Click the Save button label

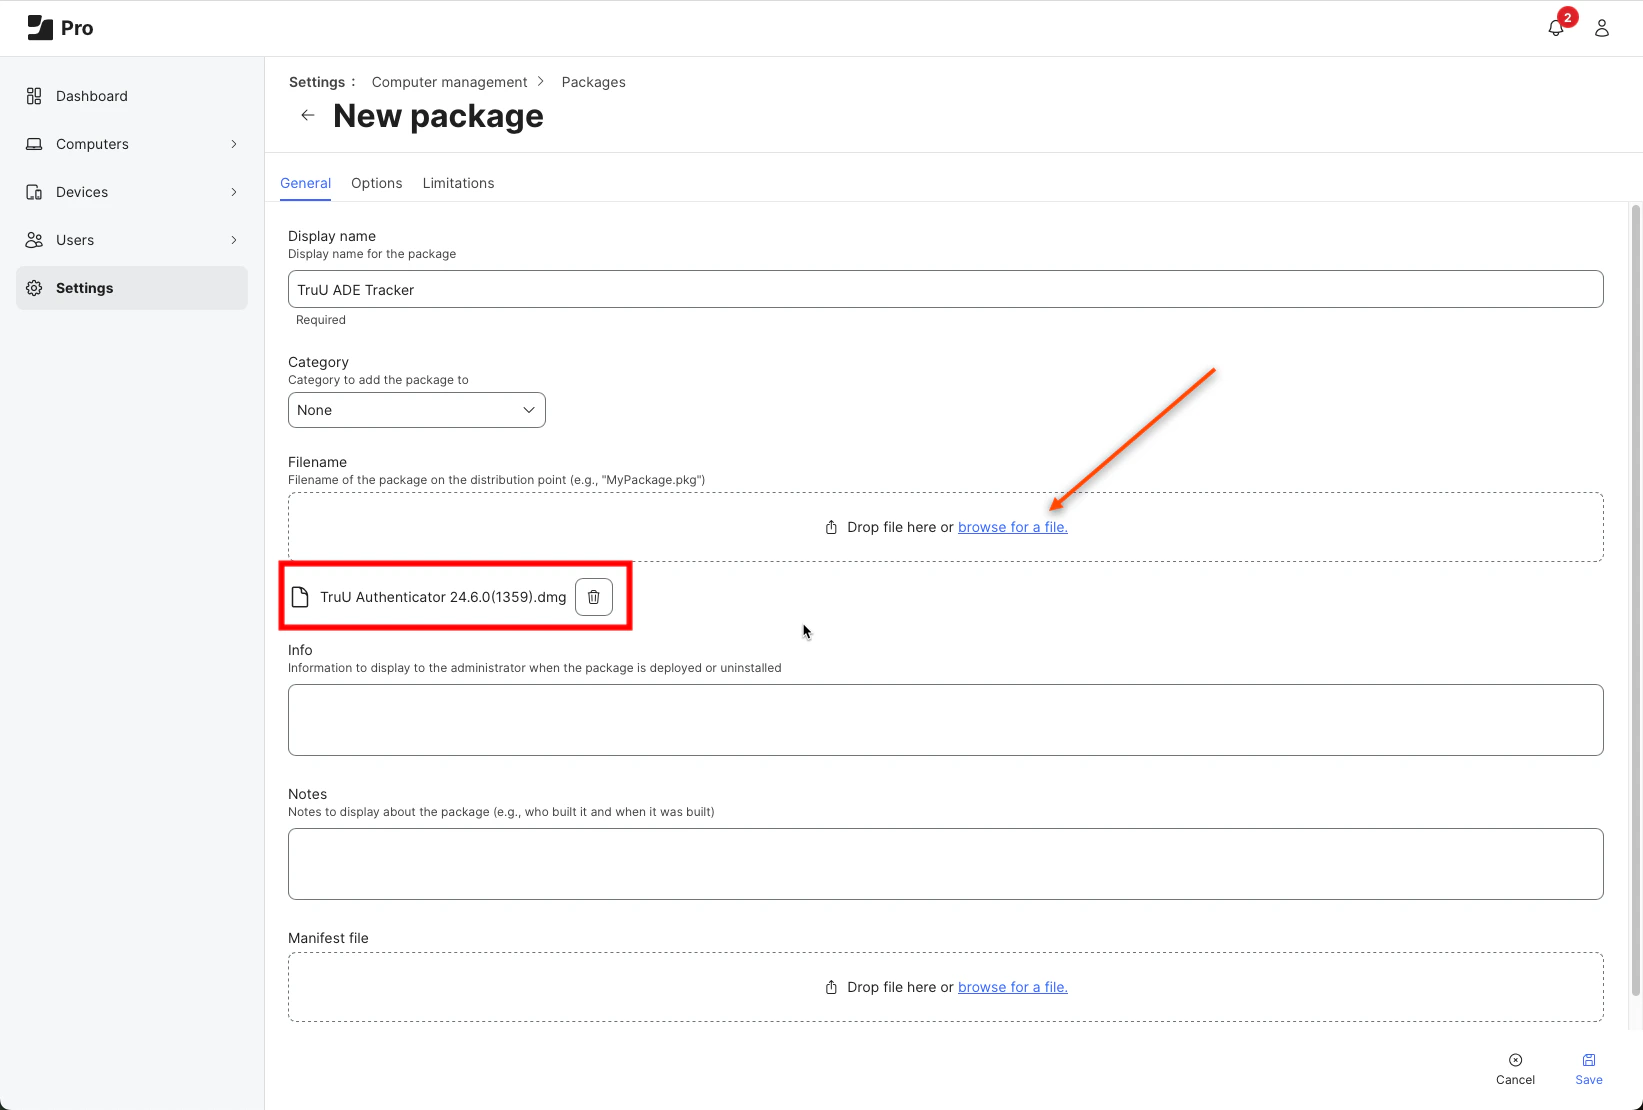pyautogui.click(x=1589, y=1080)
